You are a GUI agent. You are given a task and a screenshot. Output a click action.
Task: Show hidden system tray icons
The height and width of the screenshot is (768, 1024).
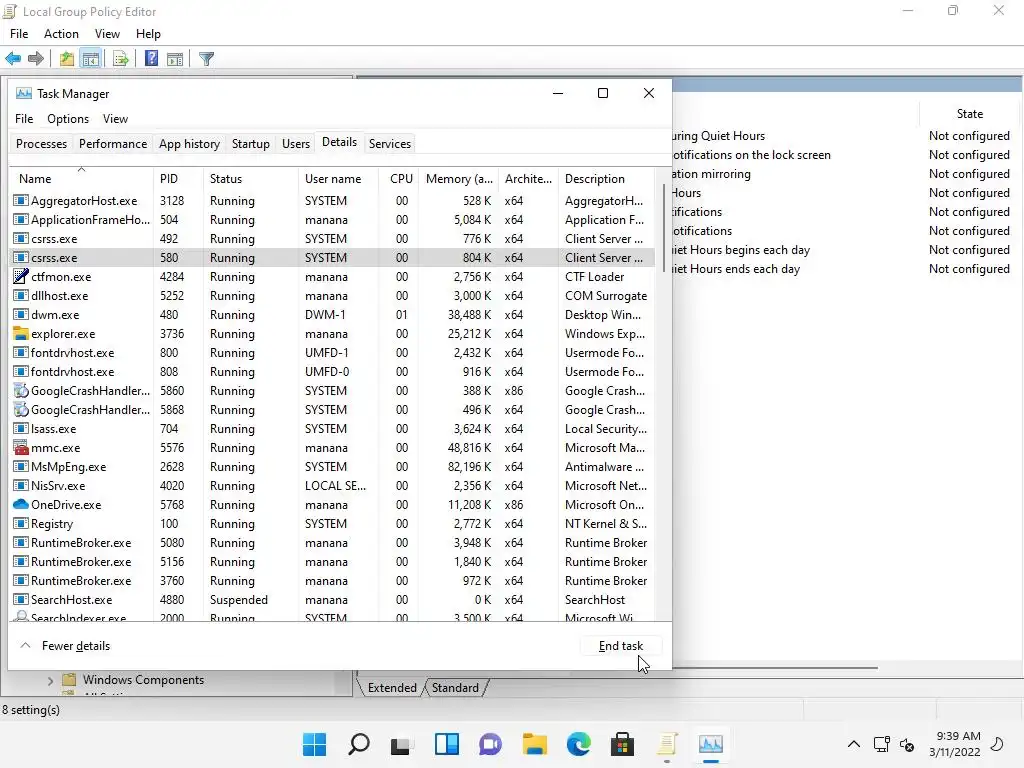point(854,744)
